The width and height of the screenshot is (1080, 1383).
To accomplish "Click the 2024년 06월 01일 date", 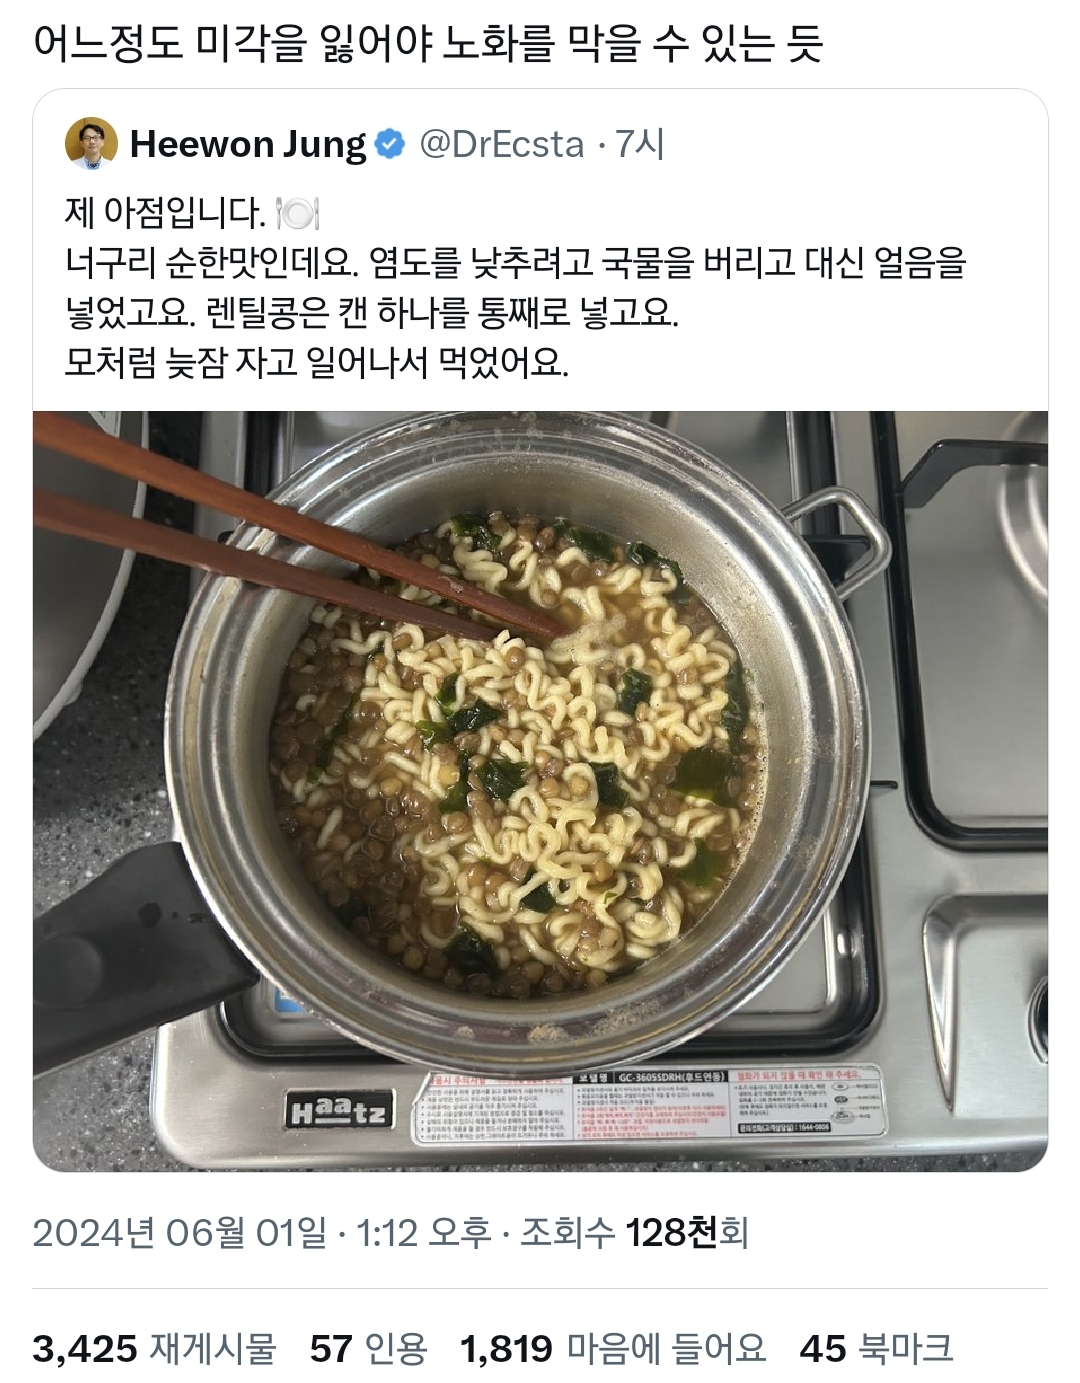I will click(x=179, y=1232).
